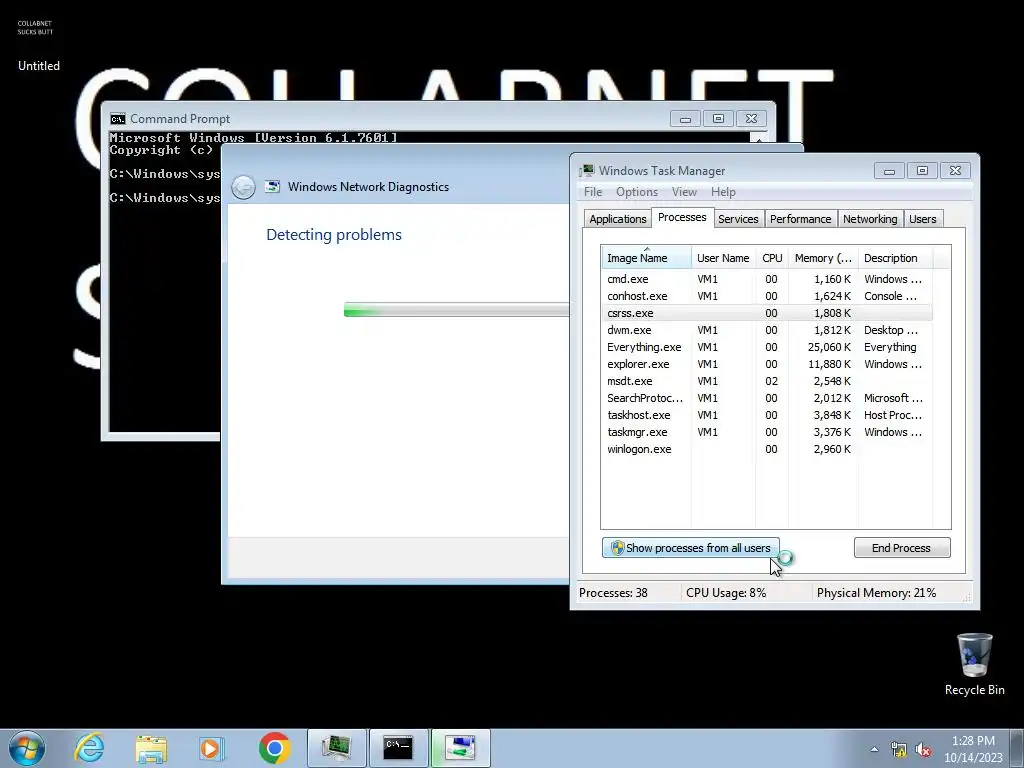Select the taskhost.exe process row

767,415
